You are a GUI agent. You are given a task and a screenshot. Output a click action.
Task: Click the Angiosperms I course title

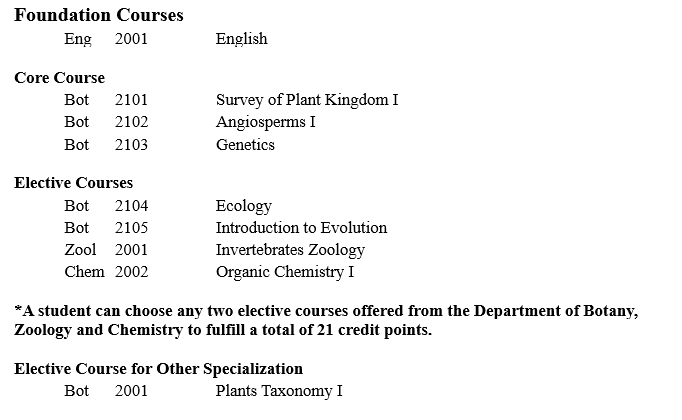pyautogui.click(x=265, y=122)
